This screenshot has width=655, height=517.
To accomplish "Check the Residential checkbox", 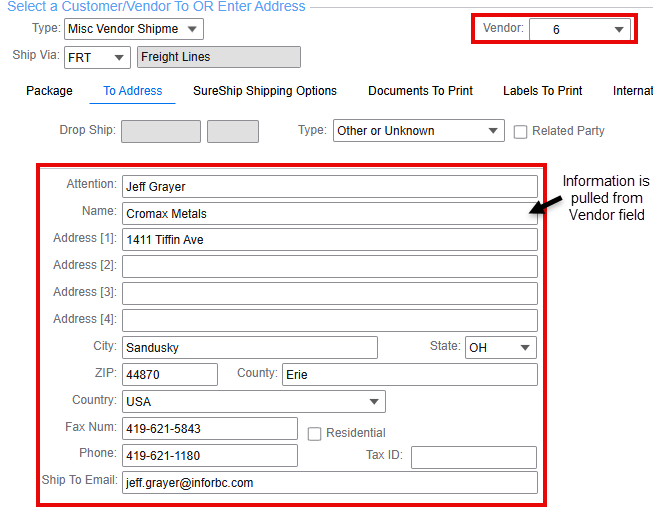I will (315, 434).
